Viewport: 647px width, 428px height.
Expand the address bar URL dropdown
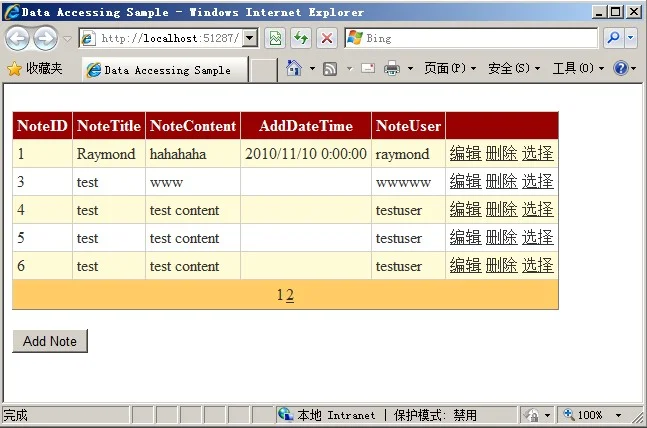click(249, 38)
